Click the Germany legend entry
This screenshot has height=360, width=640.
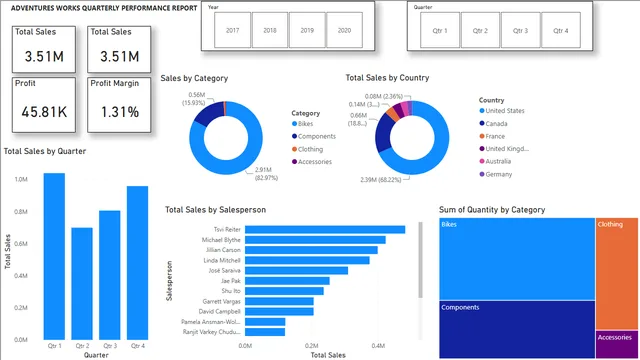pyautogui.click(x=496, y=174)
